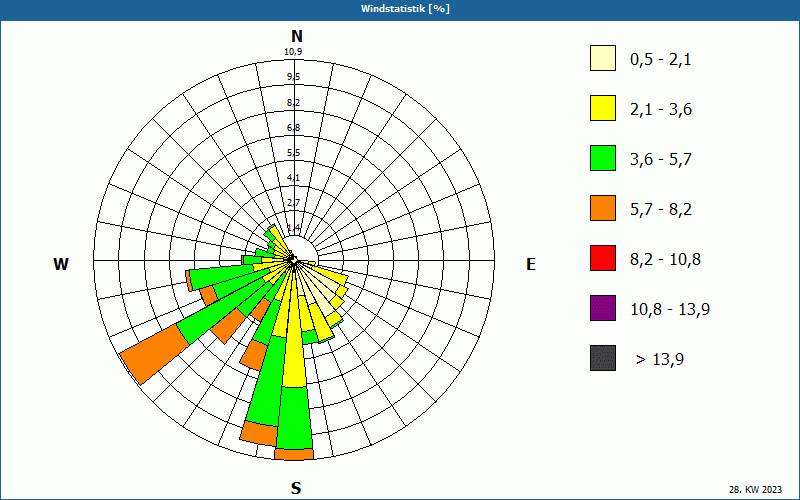The height and width of the screenshot is (500, 800).
Task: Click the red 8,2 - 10,8 legend swatch
Action: pos(603,258)
